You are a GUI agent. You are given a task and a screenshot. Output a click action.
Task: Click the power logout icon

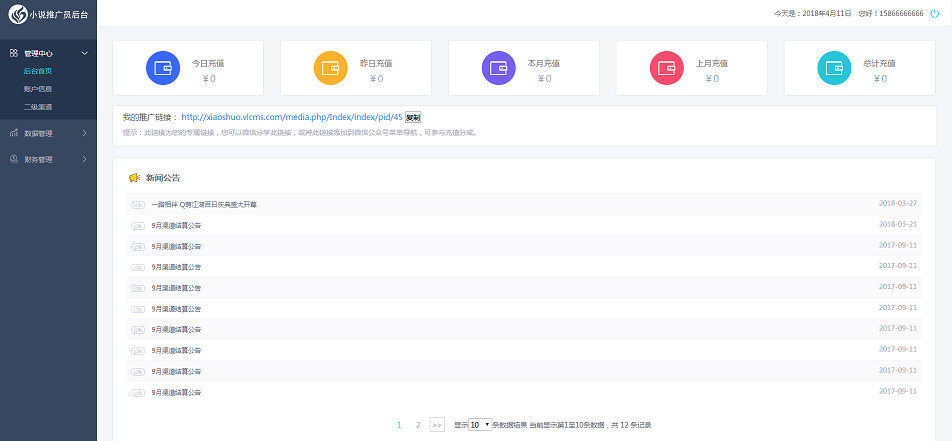click(934, 13)
